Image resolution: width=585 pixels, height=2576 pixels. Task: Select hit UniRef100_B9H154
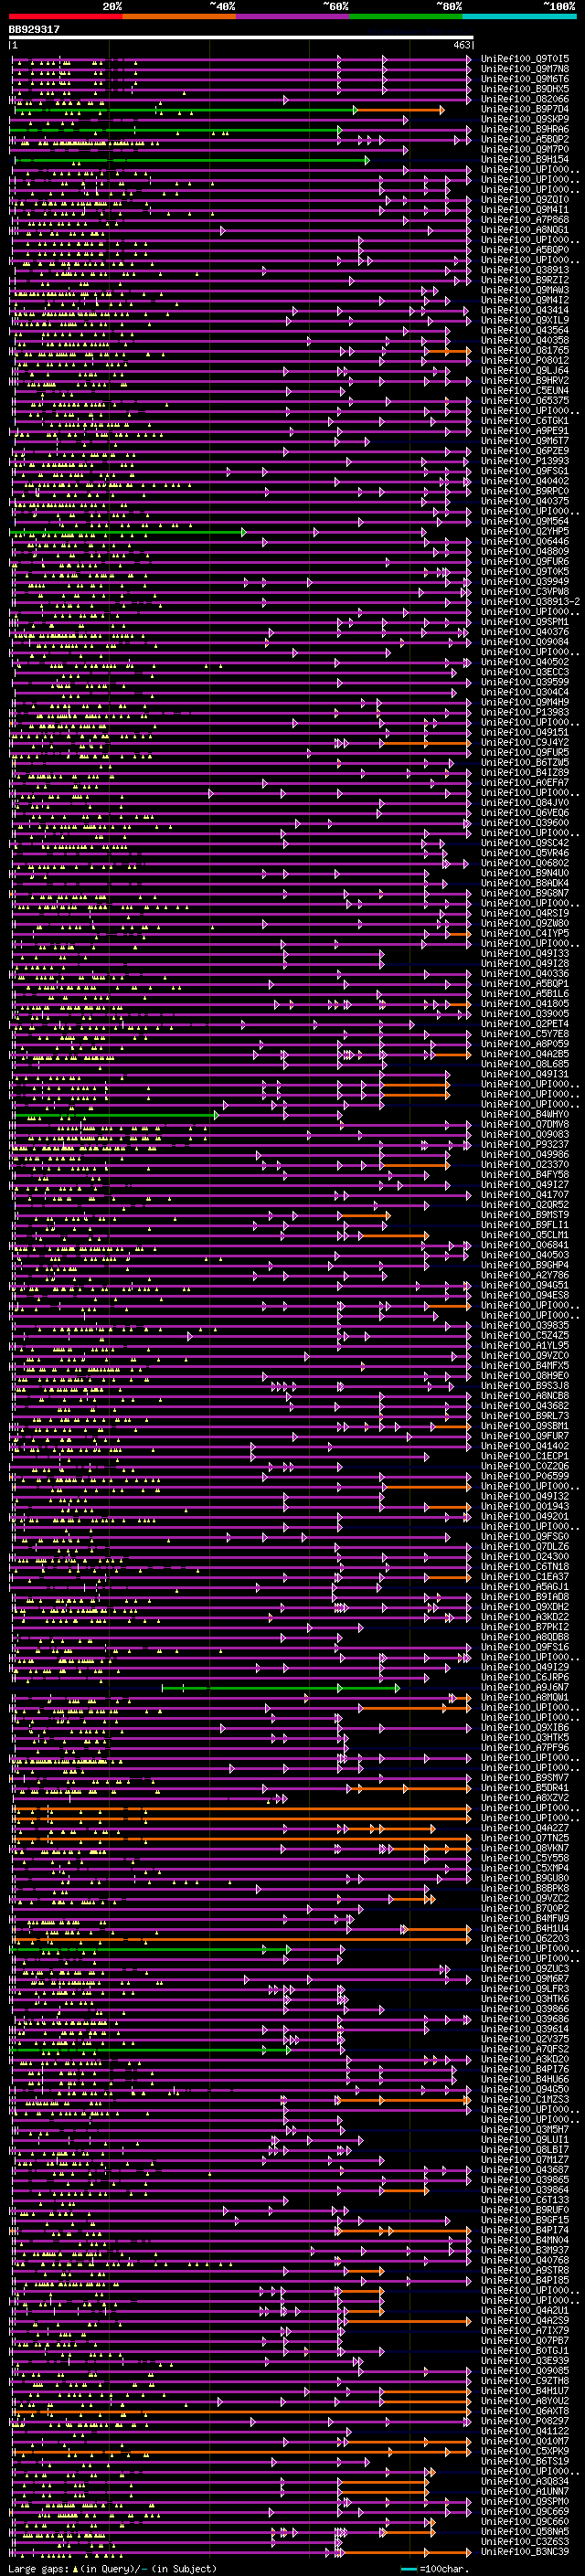point(525,159)
